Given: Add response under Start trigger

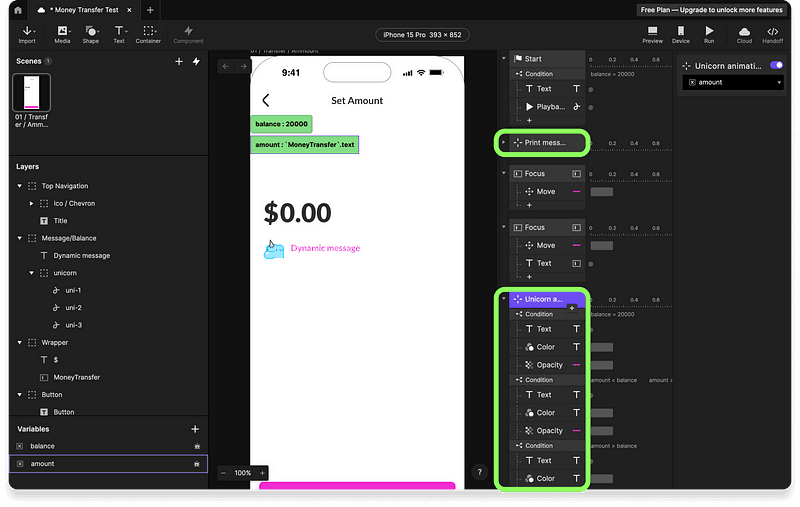Looking at the screenshot, I should point(529,120).
